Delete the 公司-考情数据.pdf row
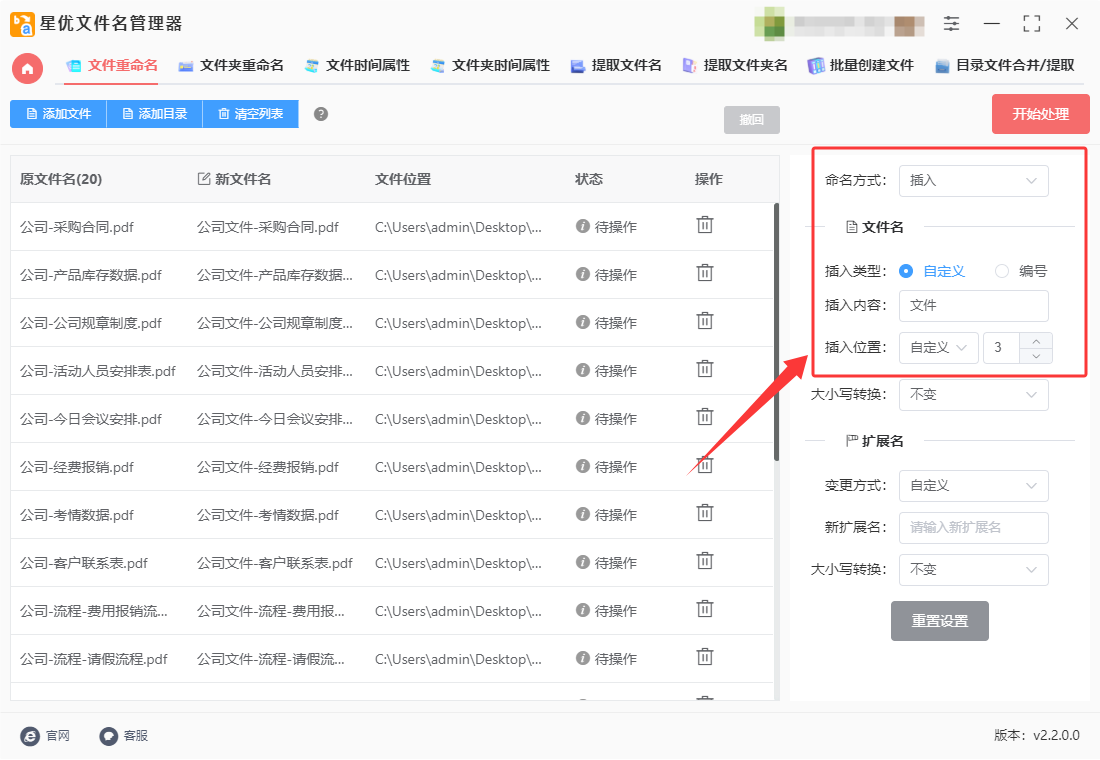This screenshot has width=1100, height=760. pyautogui.click(x=704, y=513)
